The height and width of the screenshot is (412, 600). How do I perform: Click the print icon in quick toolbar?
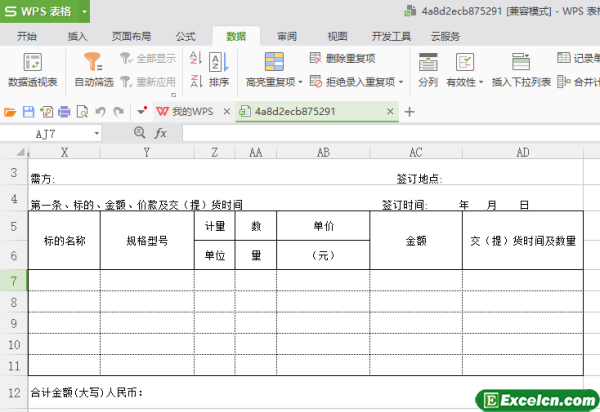(x=64, y=111)
